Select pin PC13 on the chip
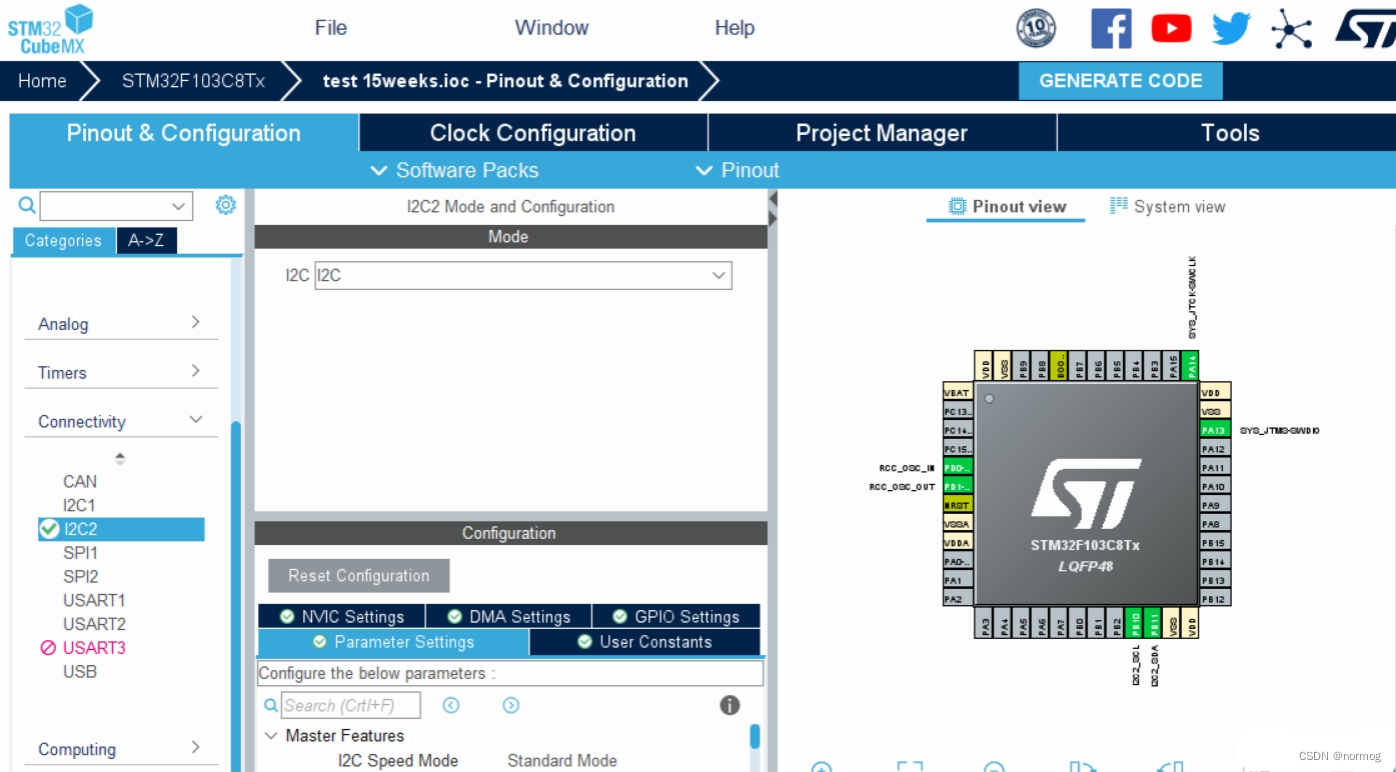This screenshot has width=1396, height=772. click(958, 411)
